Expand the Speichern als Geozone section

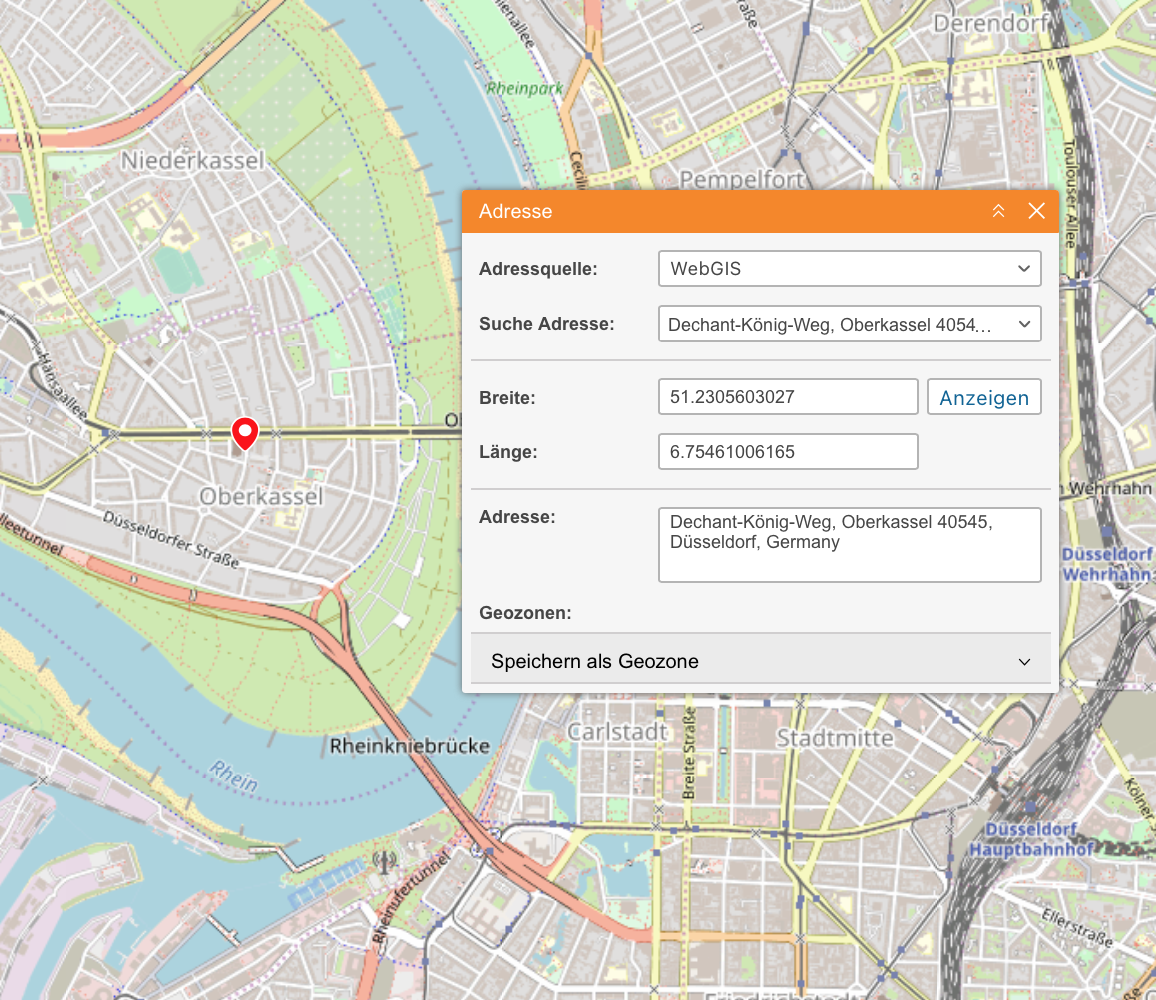pyautogui.click(x=760, y=661)
